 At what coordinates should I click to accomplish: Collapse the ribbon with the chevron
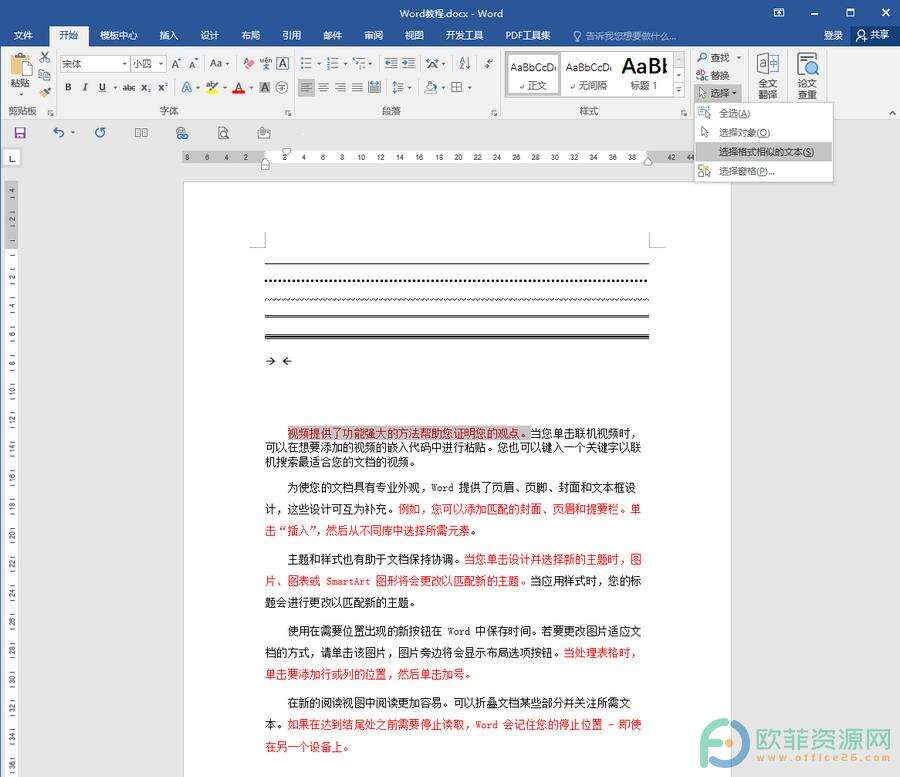(x=892, y=114)
